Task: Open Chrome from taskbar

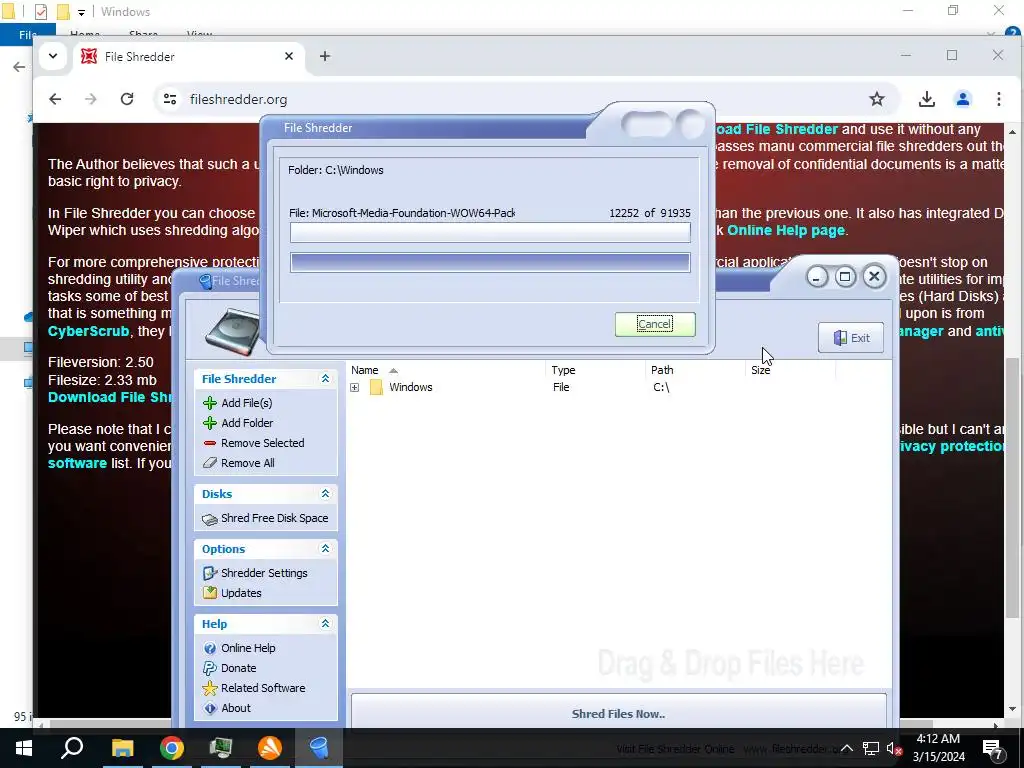Action: [x=171, y=748]
